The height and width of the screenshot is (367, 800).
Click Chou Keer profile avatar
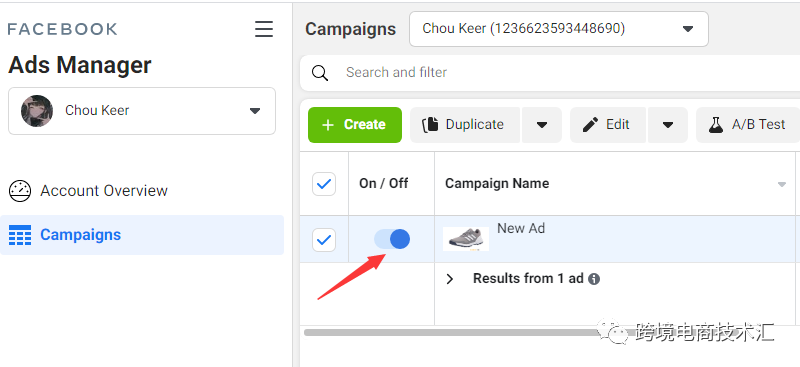tap(37, 111)
